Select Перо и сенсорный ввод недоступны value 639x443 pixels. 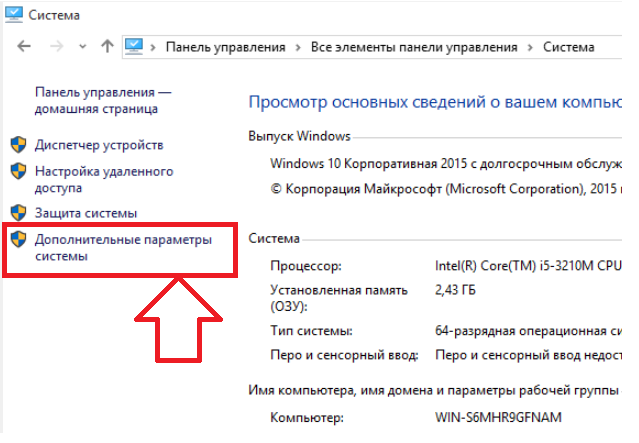(x=528, y=355)
